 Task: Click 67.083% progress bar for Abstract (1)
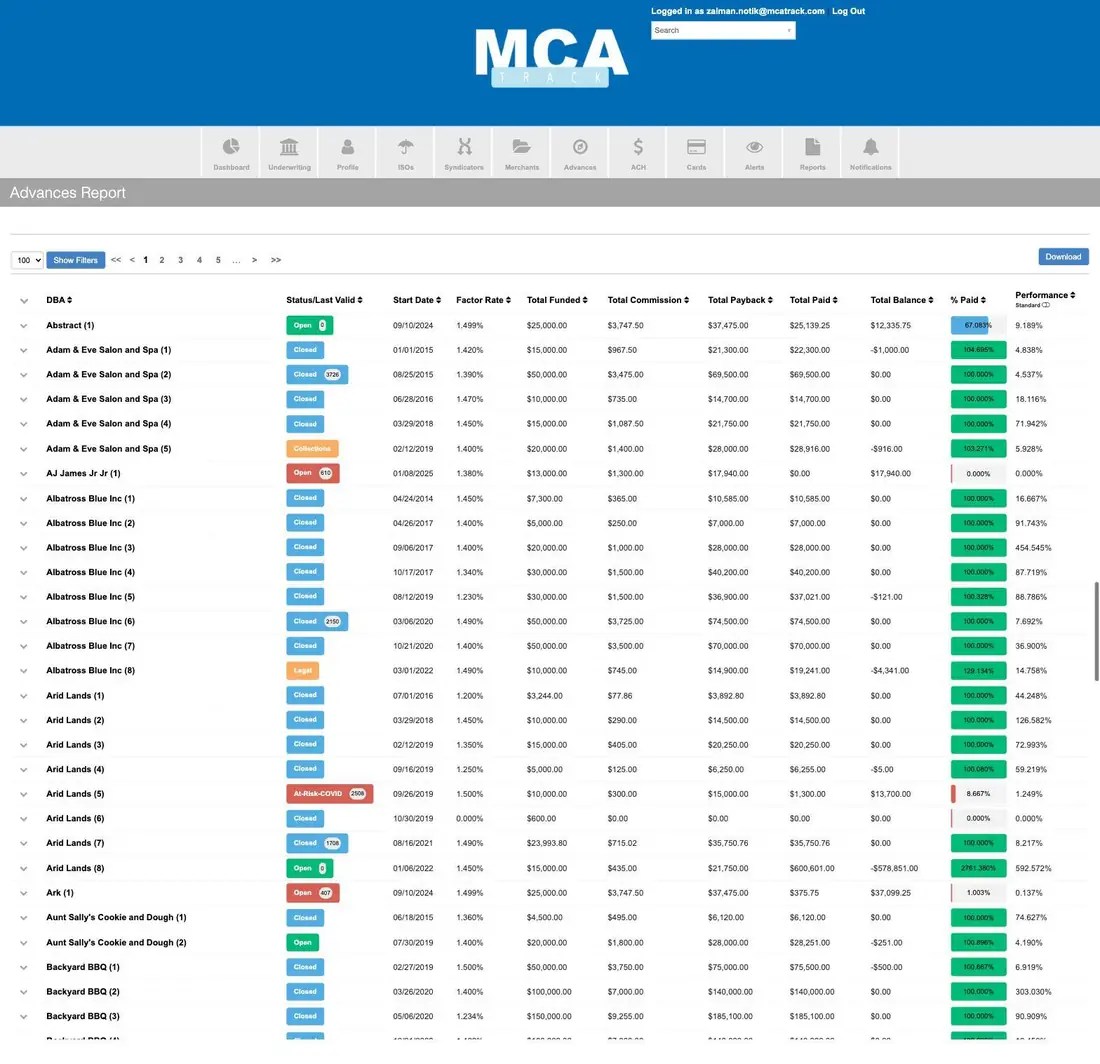pos(978,325)
